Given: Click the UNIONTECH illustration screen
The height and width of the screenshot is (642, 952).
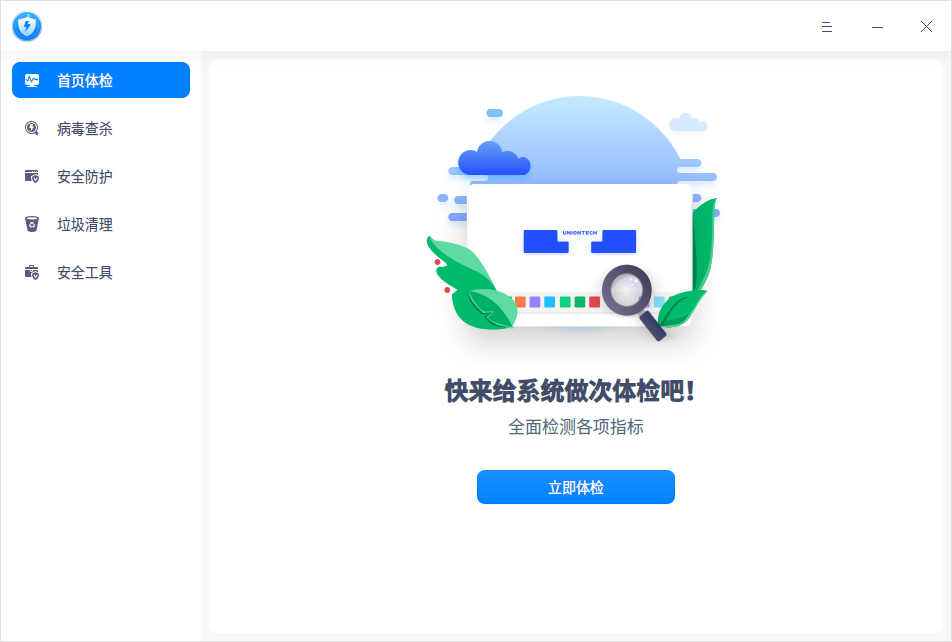Looking at the screenshot, I should tap(580, 255).
